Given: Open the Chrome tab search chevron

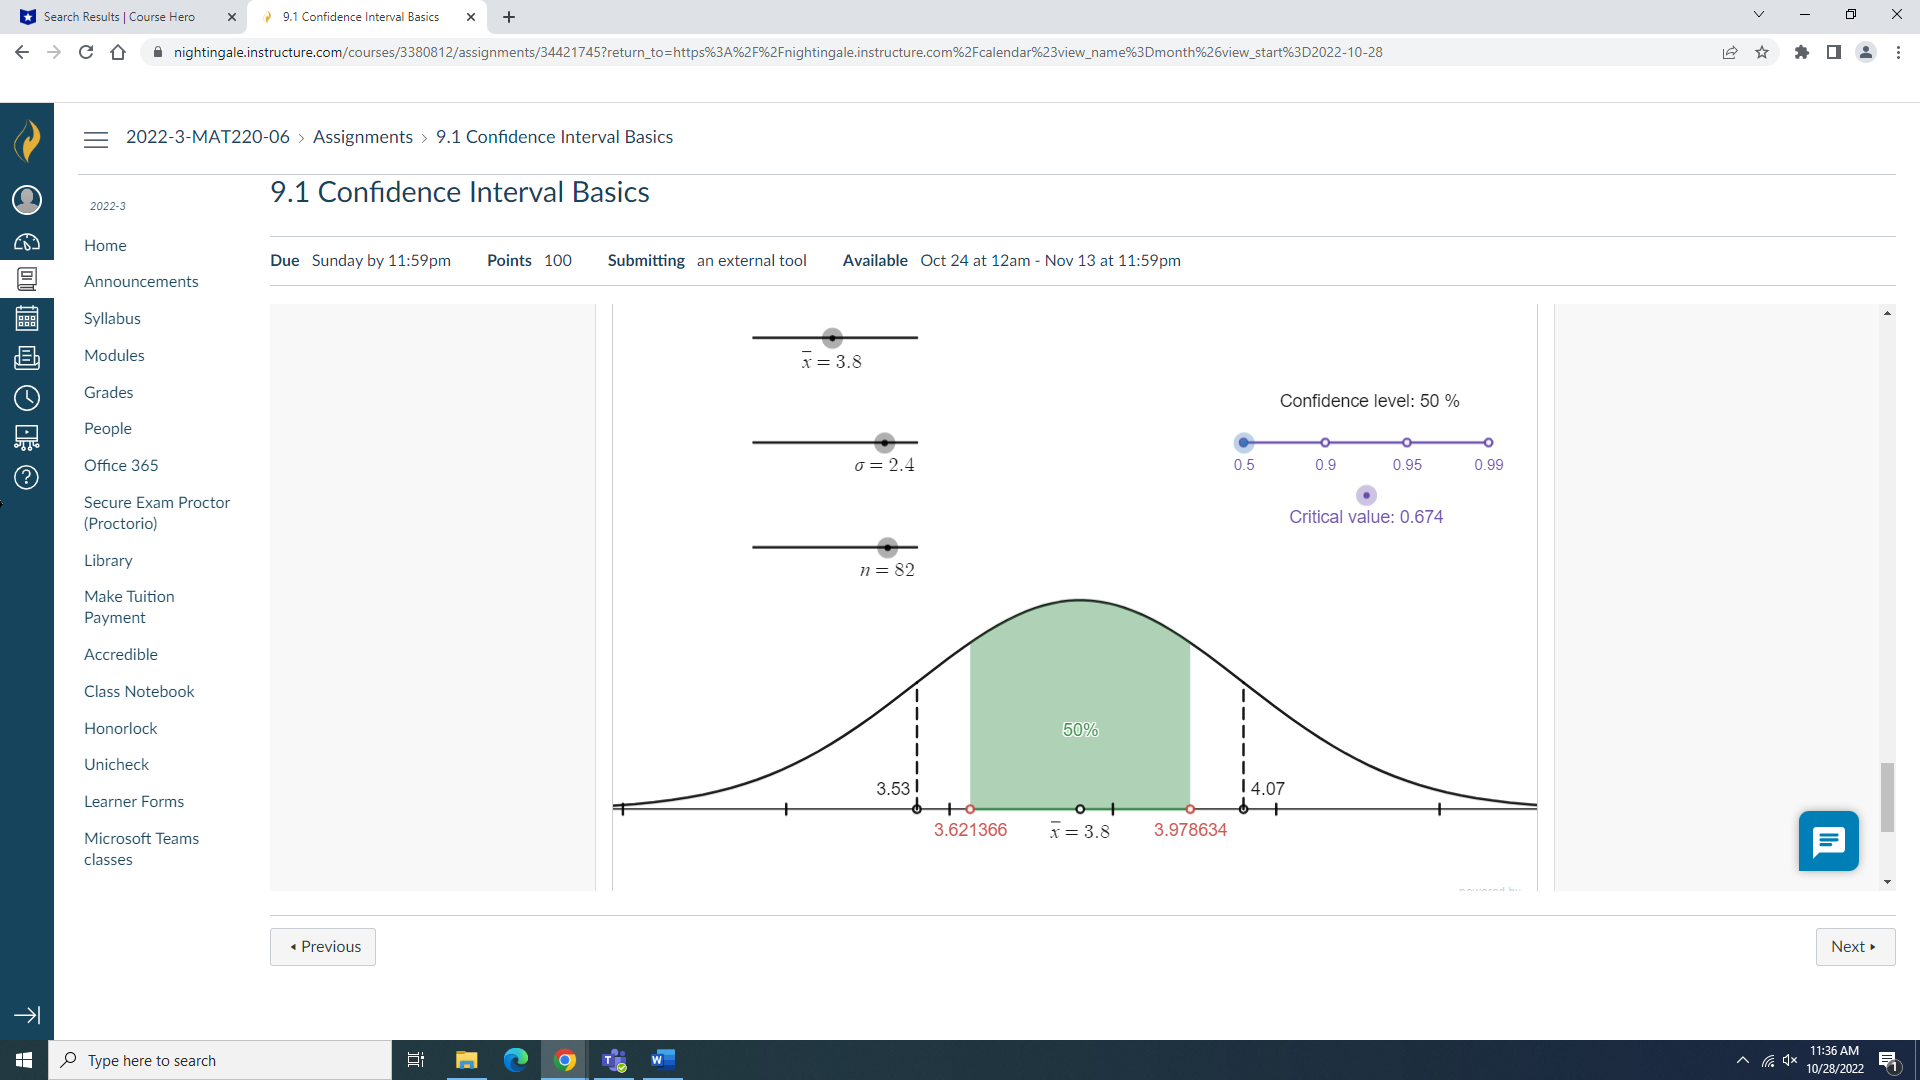Looking at the screenshot, I should pyautogui.click(x=1758, y=15).
